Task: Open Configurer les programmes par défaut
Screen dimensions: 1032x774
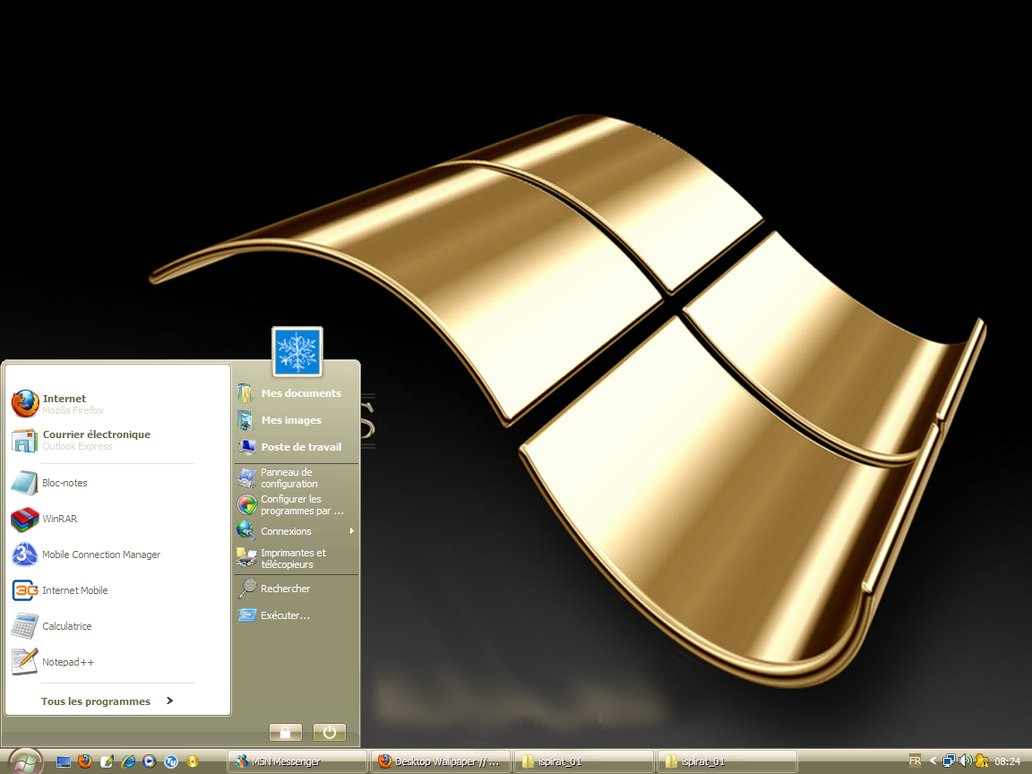Action: click(x=296, y=505)
